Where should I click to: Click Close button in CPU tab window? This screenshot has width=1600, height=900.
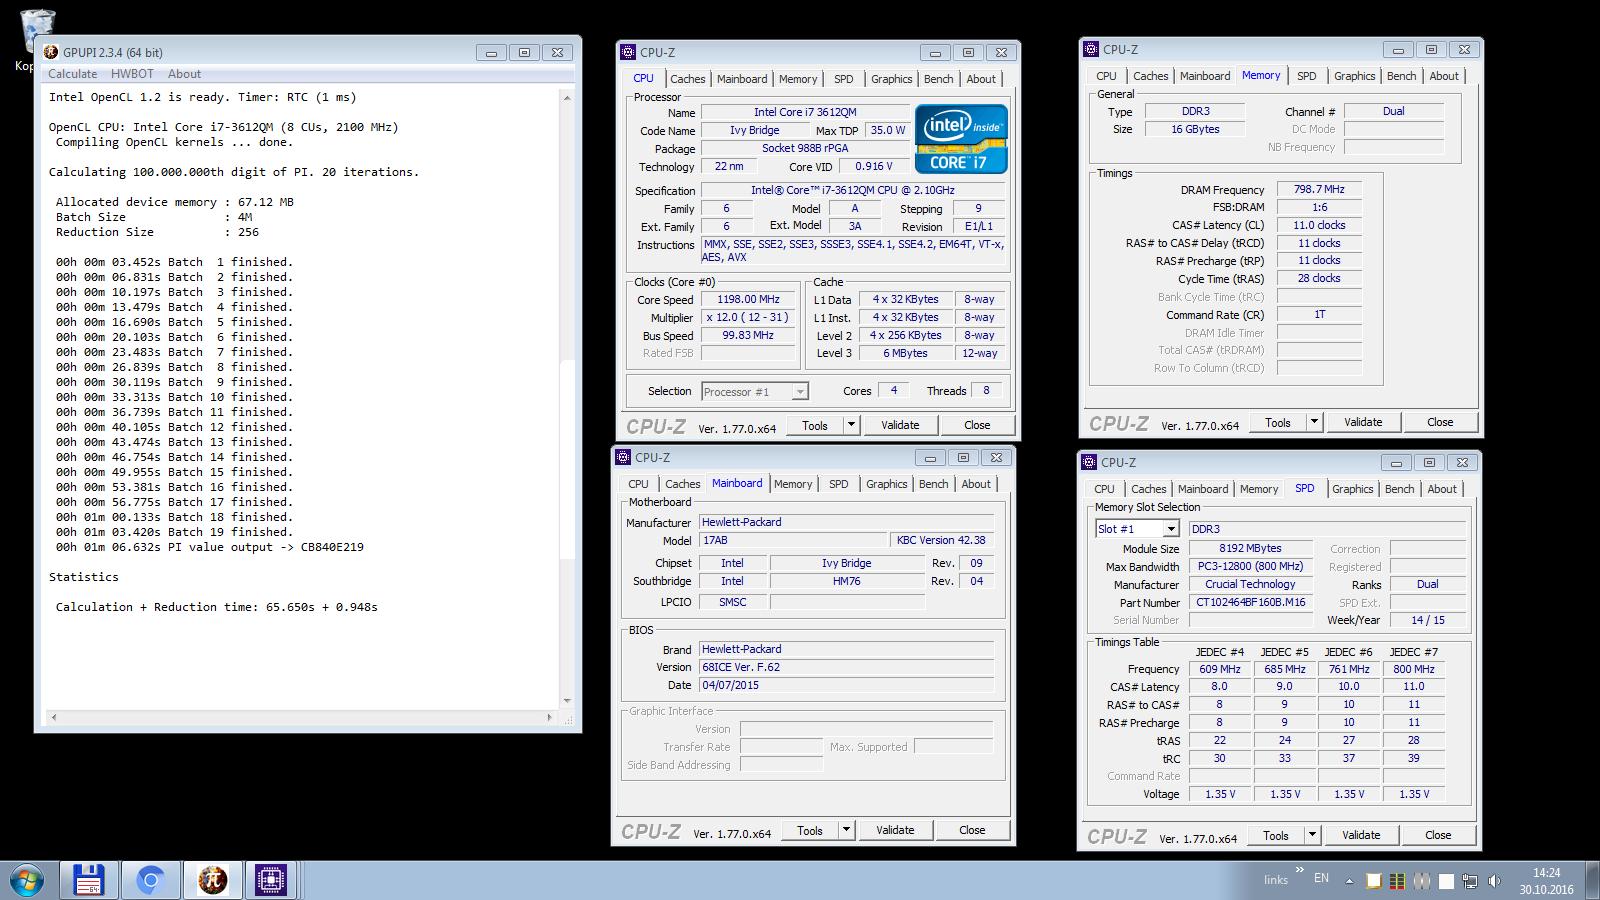[x=977, y=425]
